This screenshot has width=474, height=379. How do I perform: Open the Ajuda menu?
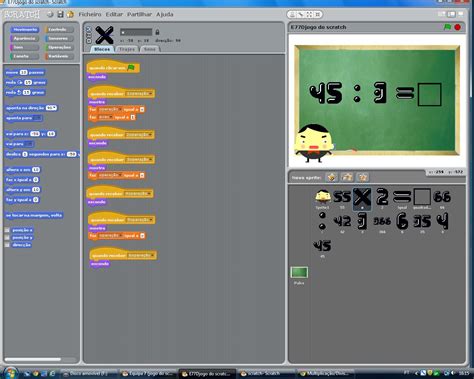coord(165,14)
